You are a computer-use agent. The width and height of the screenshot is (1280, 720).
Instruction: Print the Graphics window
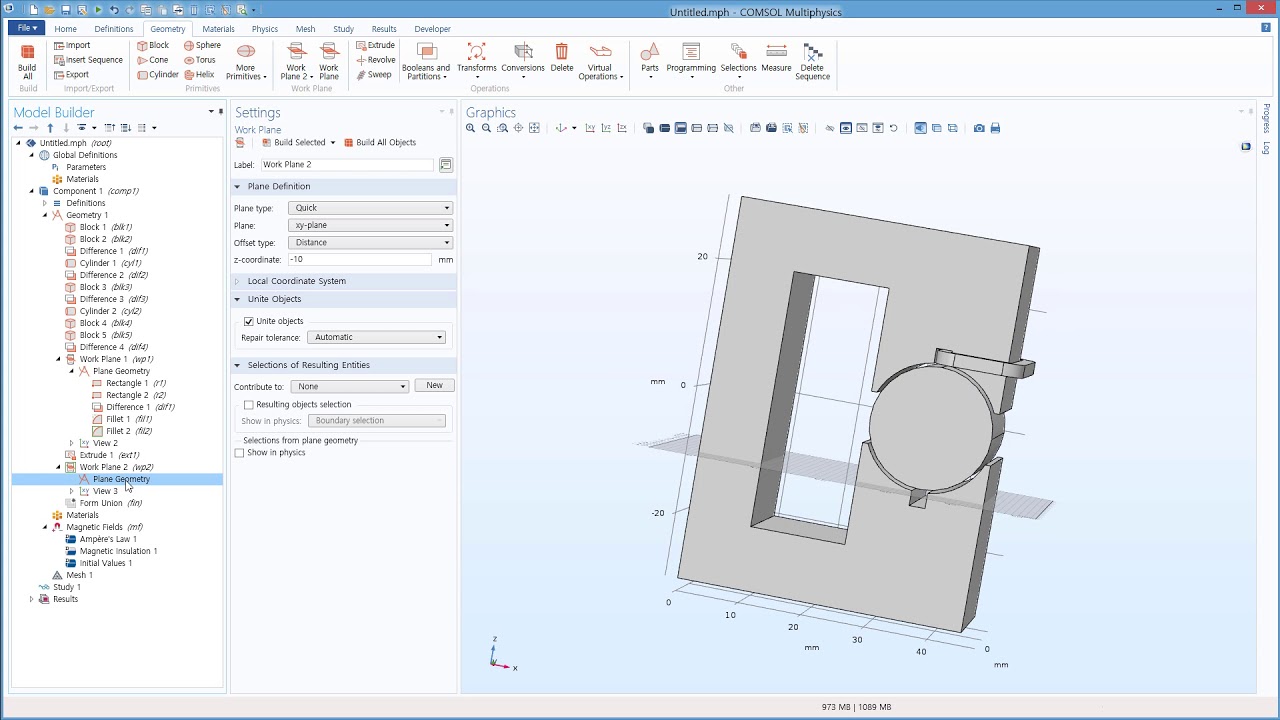tap(995, 128)
